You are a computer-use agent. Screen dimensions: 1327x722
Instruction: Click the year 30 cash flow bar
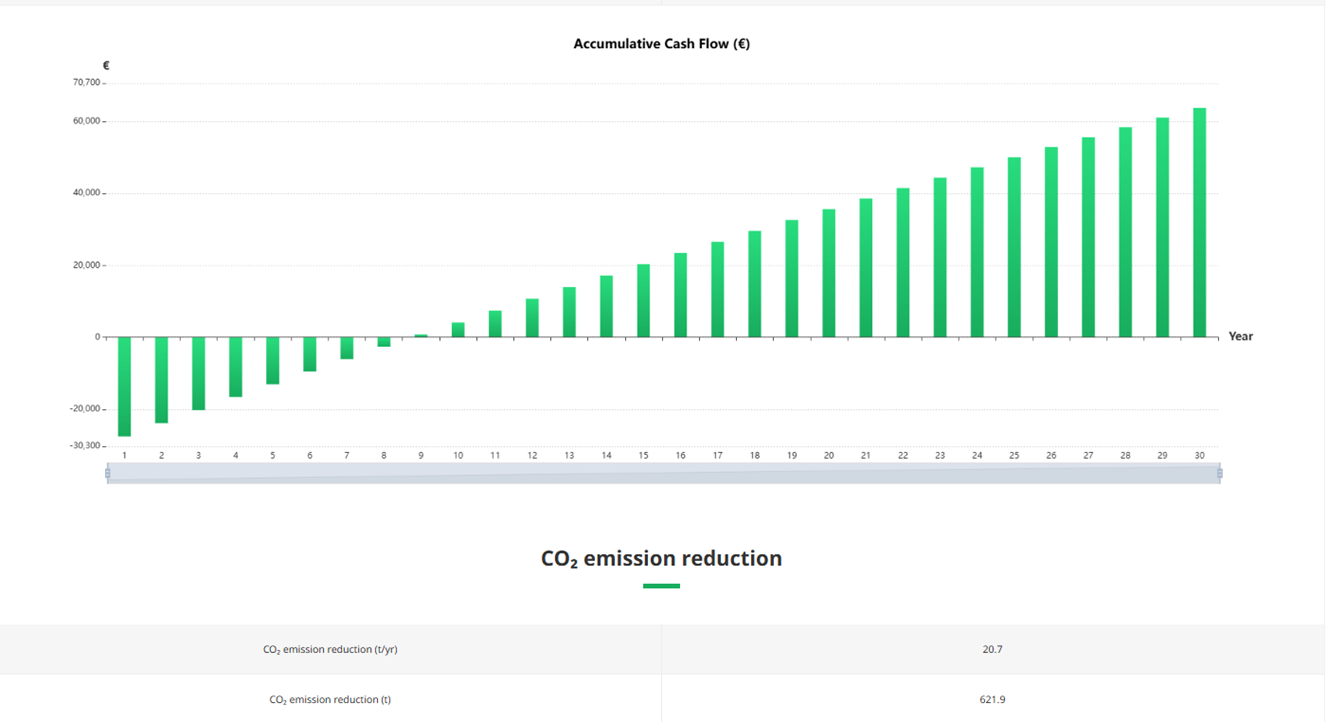pyautogui.click(x=1199, y=222)
